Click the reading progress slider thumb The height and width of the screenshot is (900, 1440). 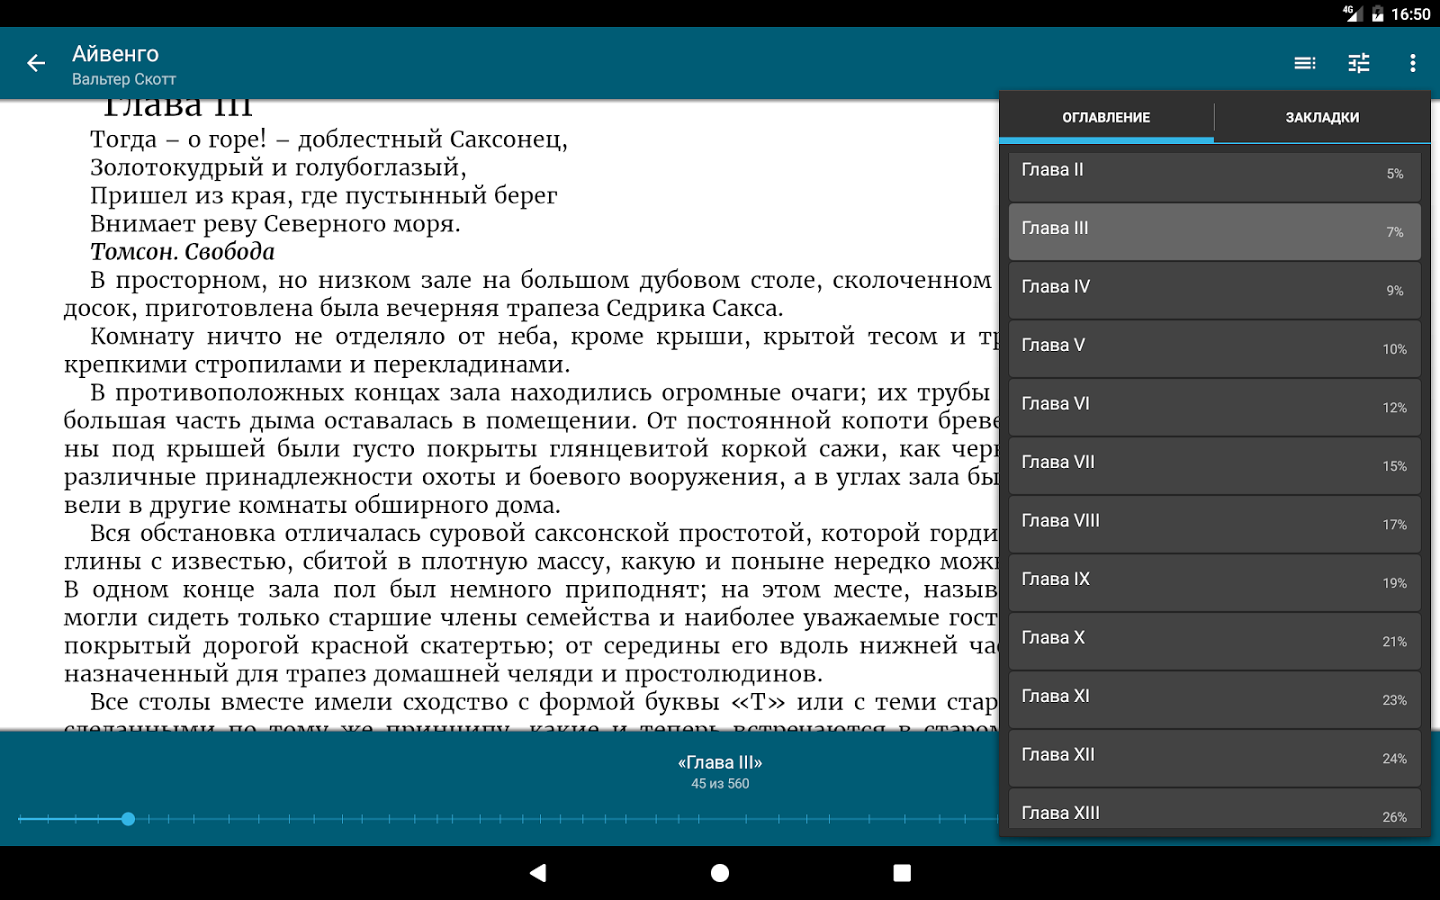coord(128,819)
